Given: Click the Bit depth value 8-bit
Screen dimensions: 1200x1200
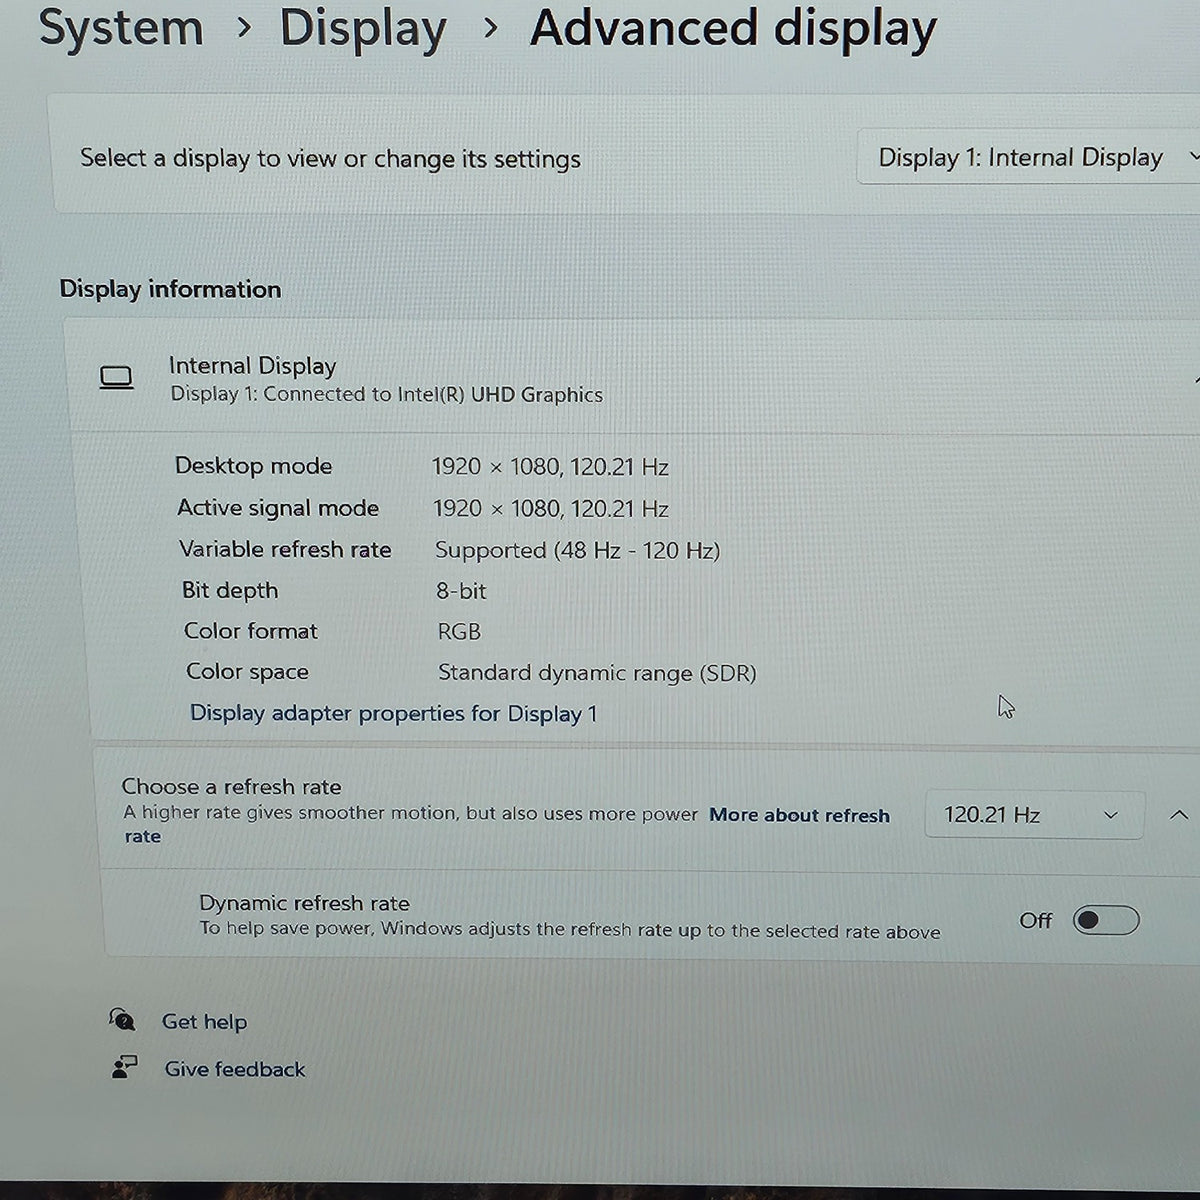Looking at the screenshot, I should point(461,591).
